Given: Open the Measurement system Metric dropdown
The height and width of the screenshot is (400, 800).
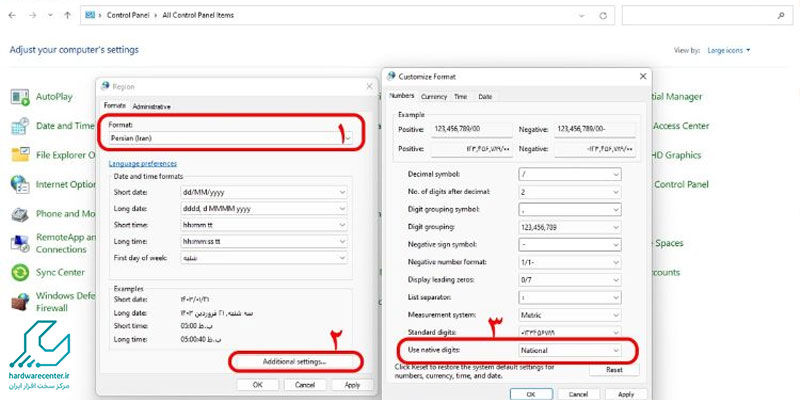Looking at the screenshot, I should pos(570,315).
